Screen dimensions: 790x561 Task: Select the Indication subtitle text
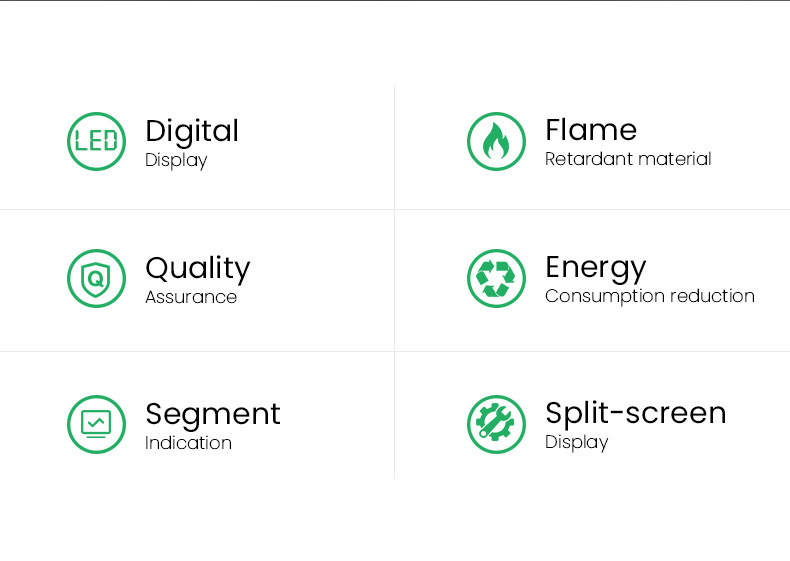[x=188, y=443]
